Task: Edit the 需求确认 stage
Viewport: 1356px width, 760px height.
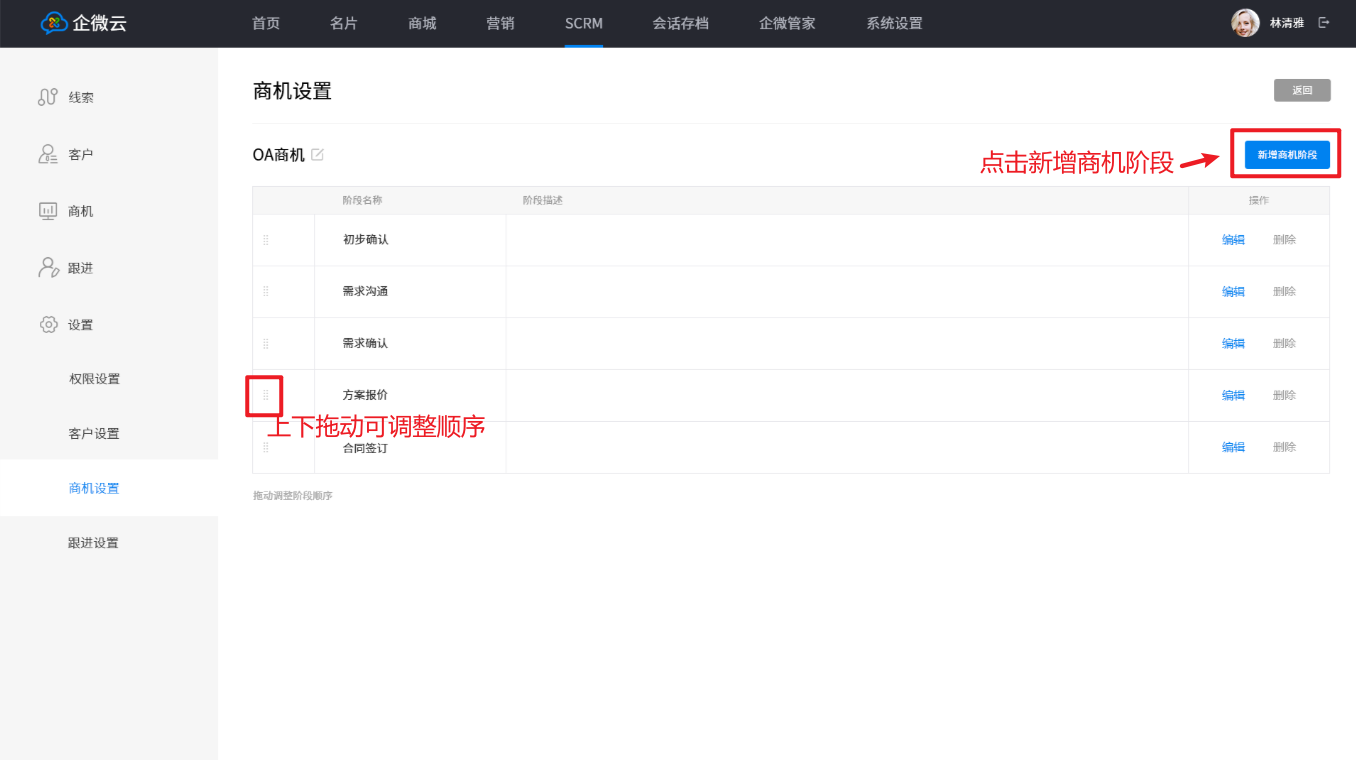Action: [1233, 344]
